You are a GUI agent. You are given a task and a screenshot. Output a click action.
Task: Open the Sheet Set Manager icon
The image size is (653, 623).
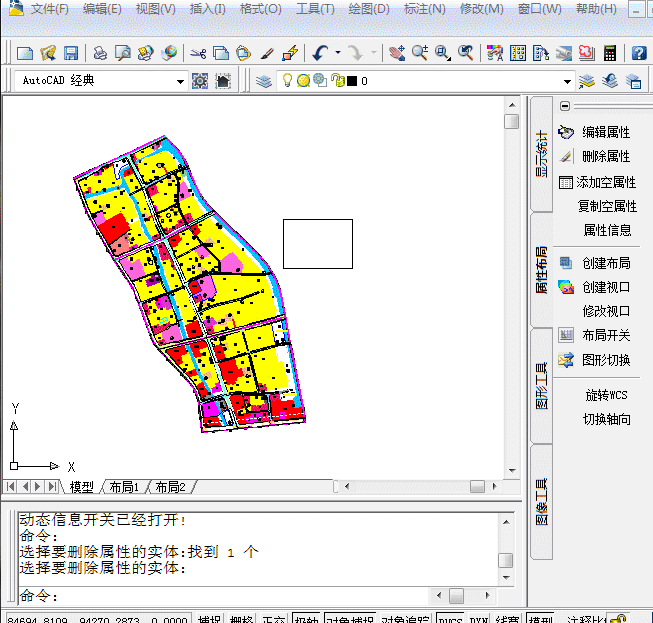point(563,53)
